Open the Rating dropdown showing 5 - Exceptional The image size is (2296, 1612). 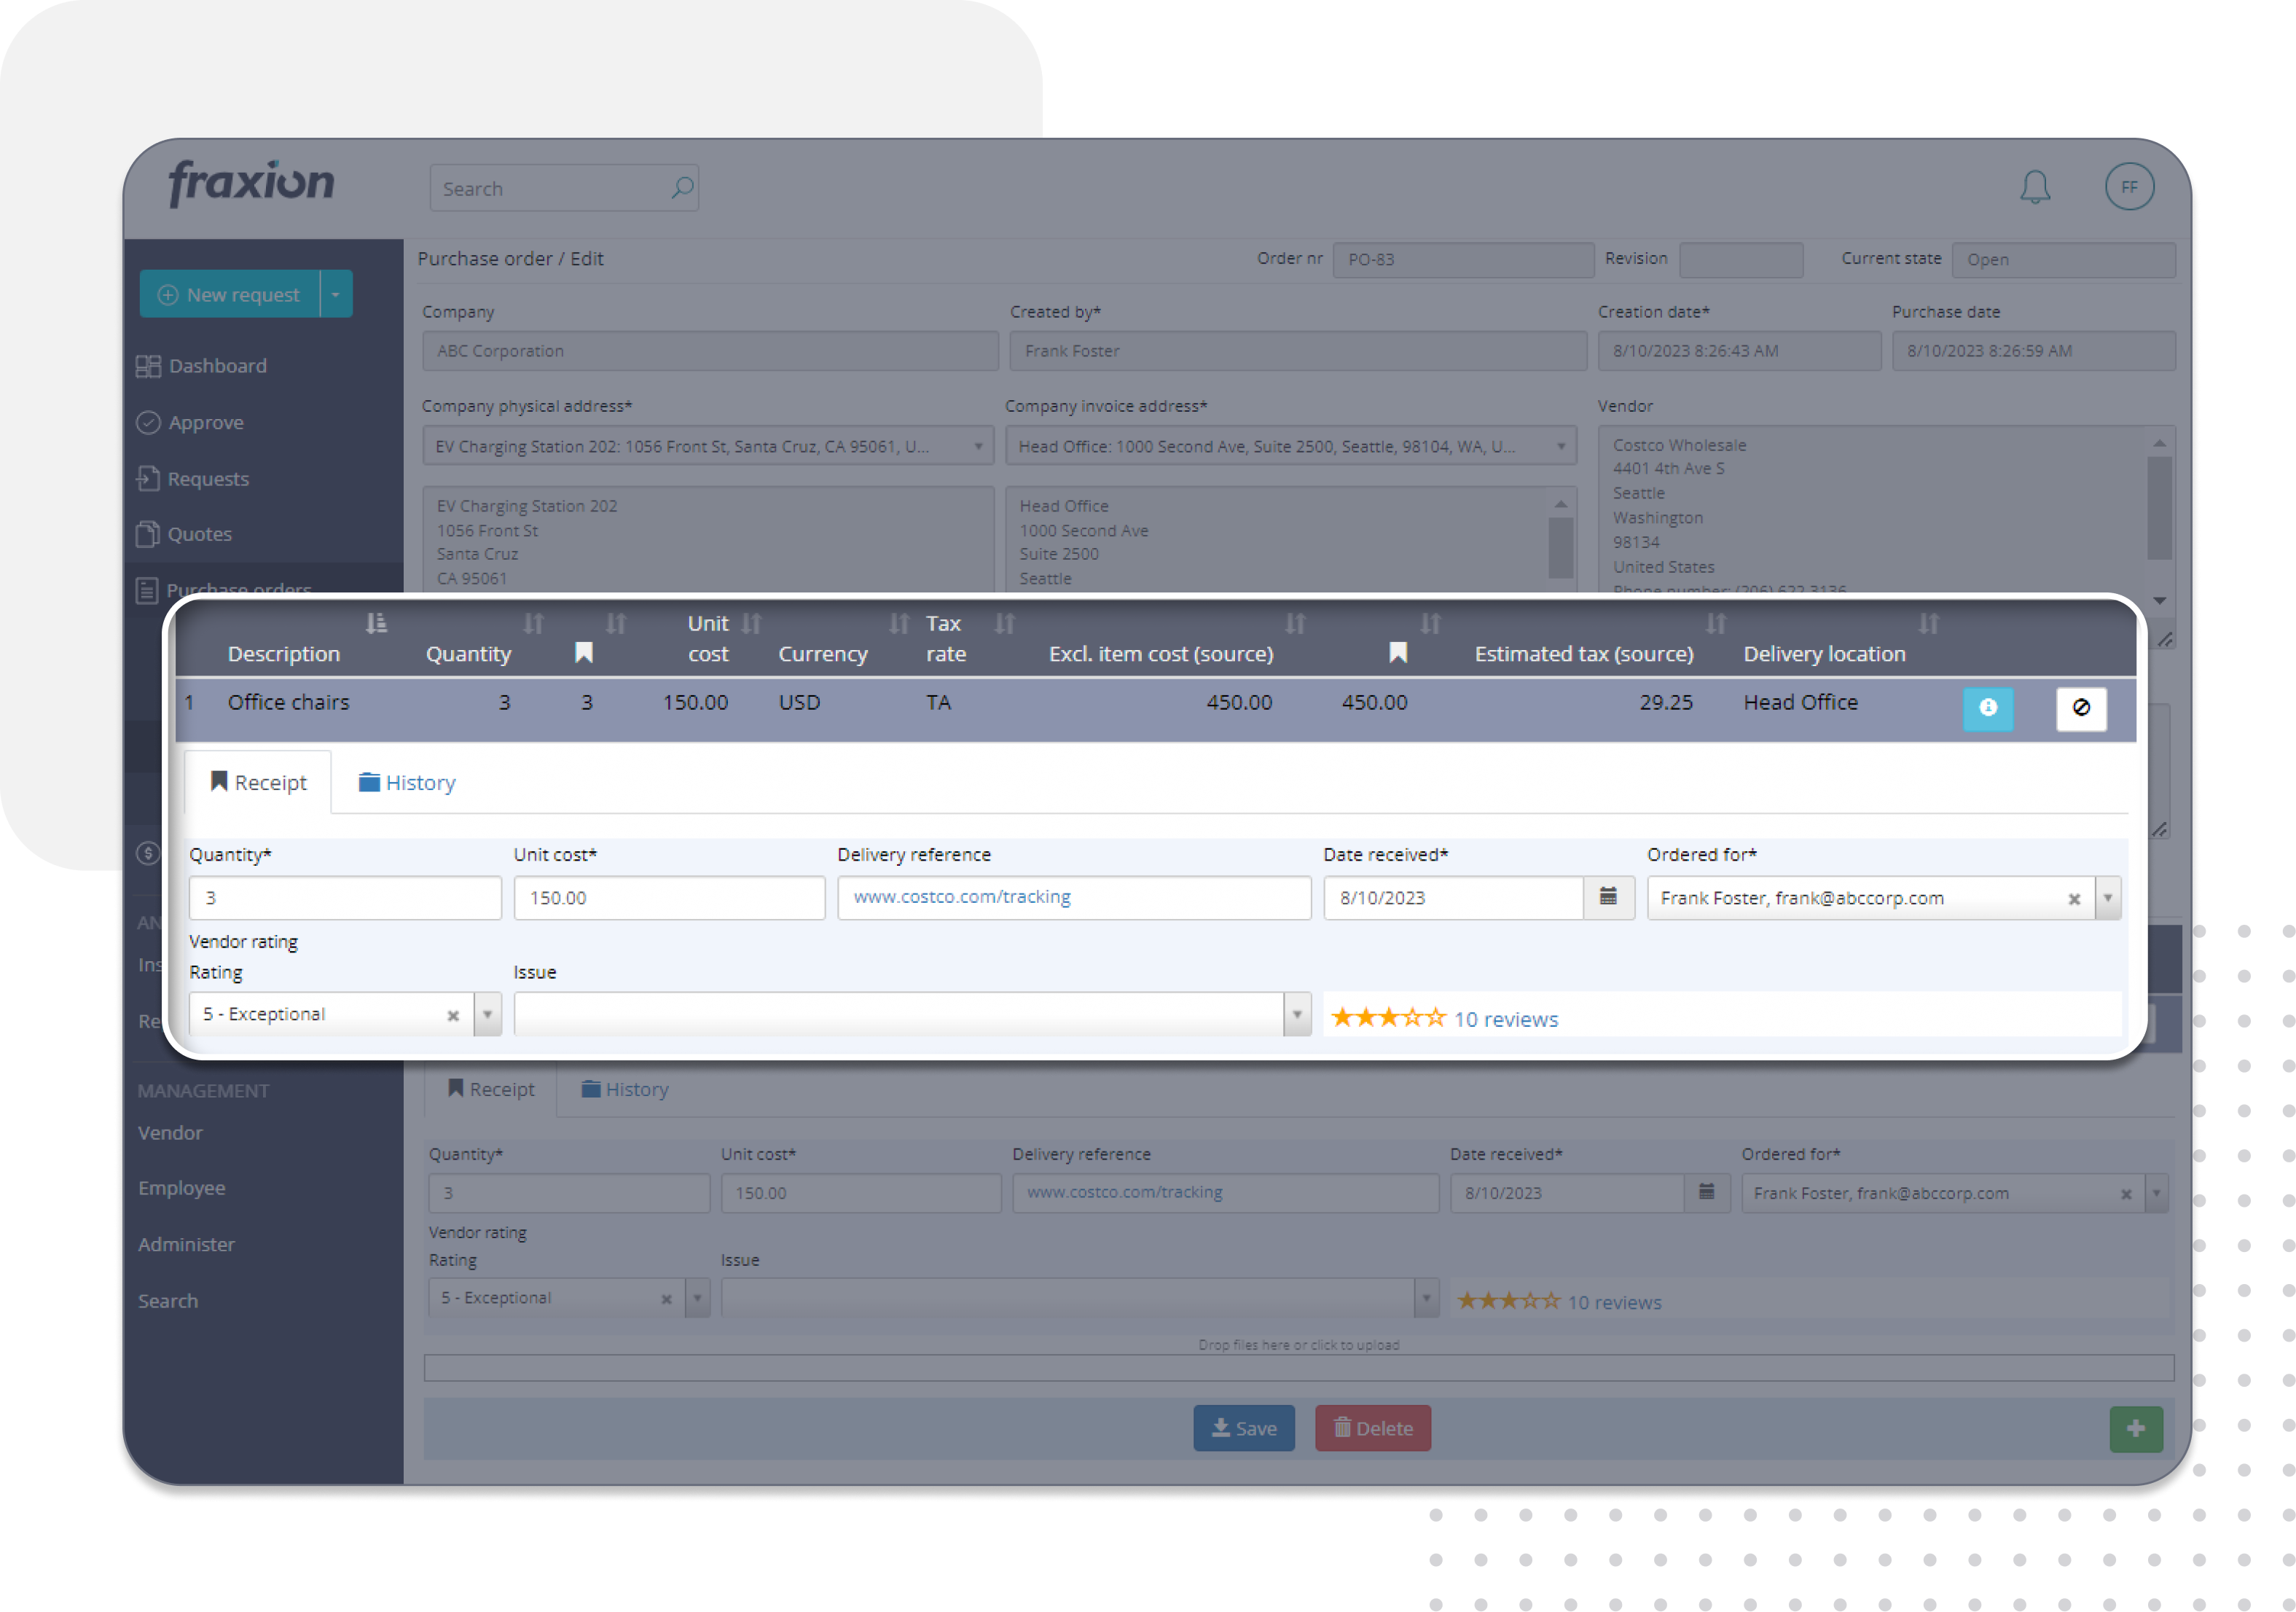(x=488, y=1013)
